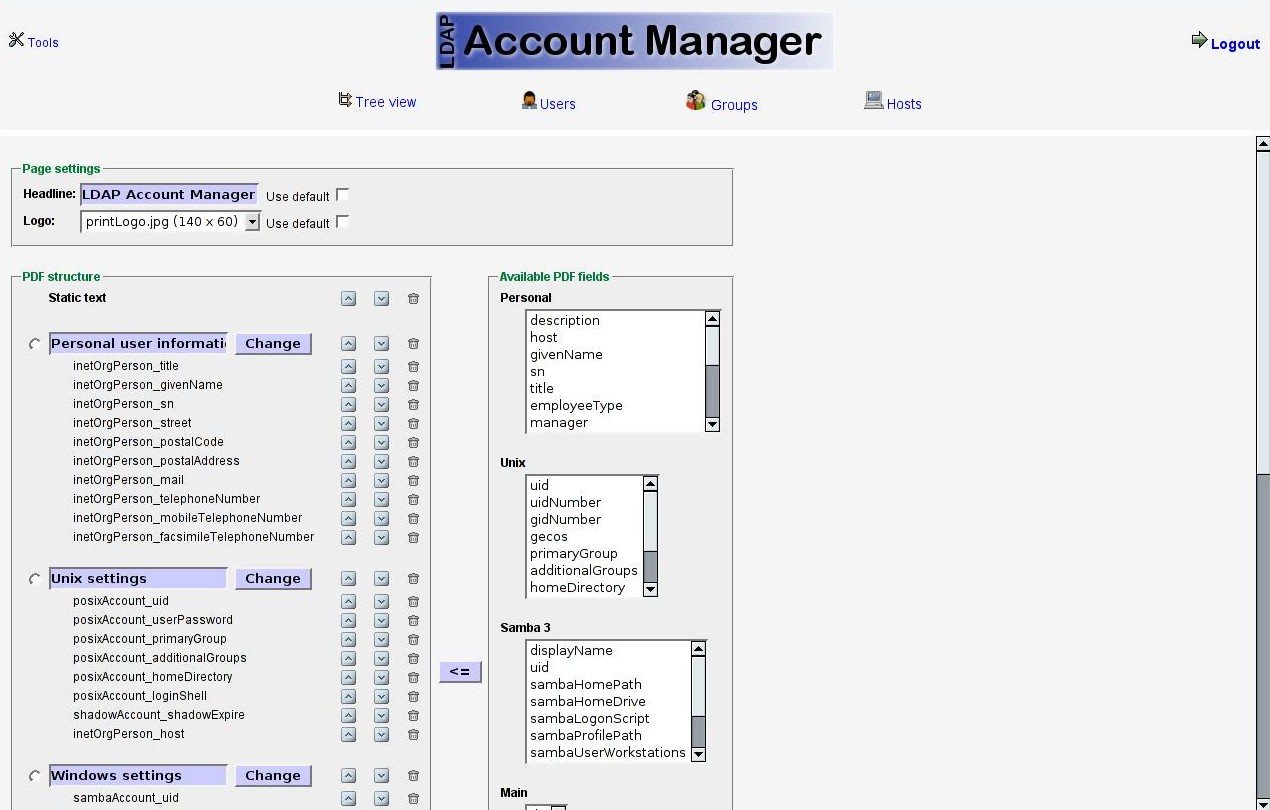Move Windows settings section up
Screen dimensions: 1270x810
point(348,776)
